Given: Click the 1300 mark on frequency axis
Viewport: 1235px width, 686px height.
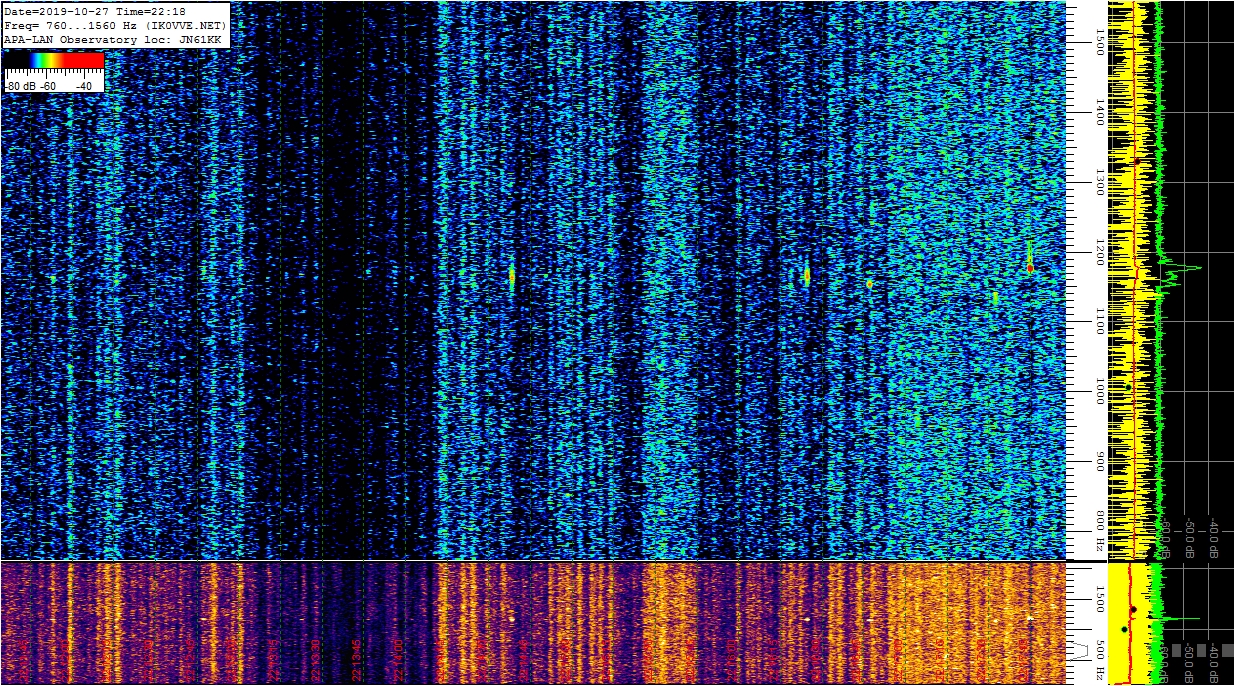Looking at the screenshot, I should (1100, 183).
